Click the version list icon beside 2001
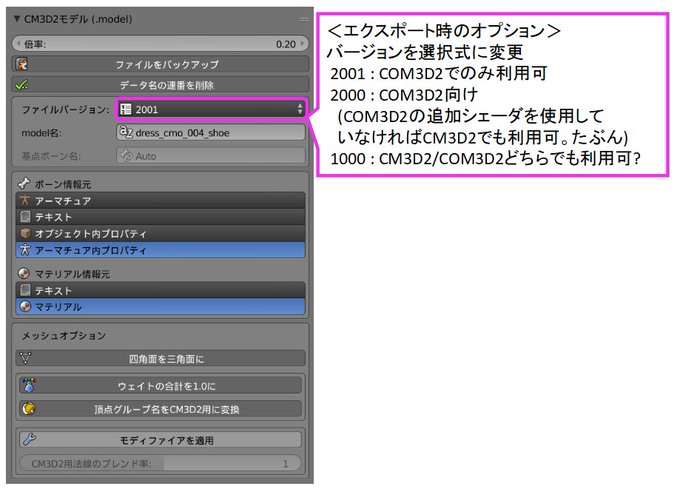680x489 pixels. [126, 109]
